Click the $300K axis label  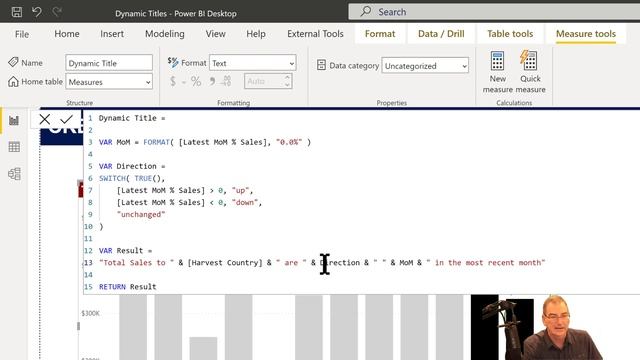[x=90, y=313]
